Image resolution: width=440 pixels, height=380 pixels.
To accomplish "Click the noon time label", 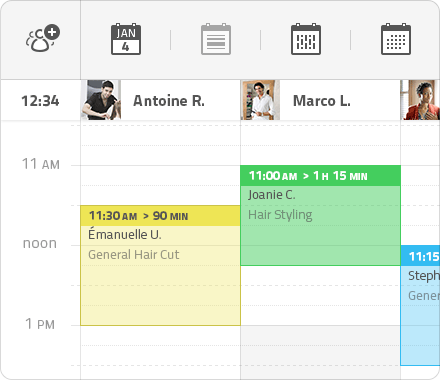I will coord(40,244).
